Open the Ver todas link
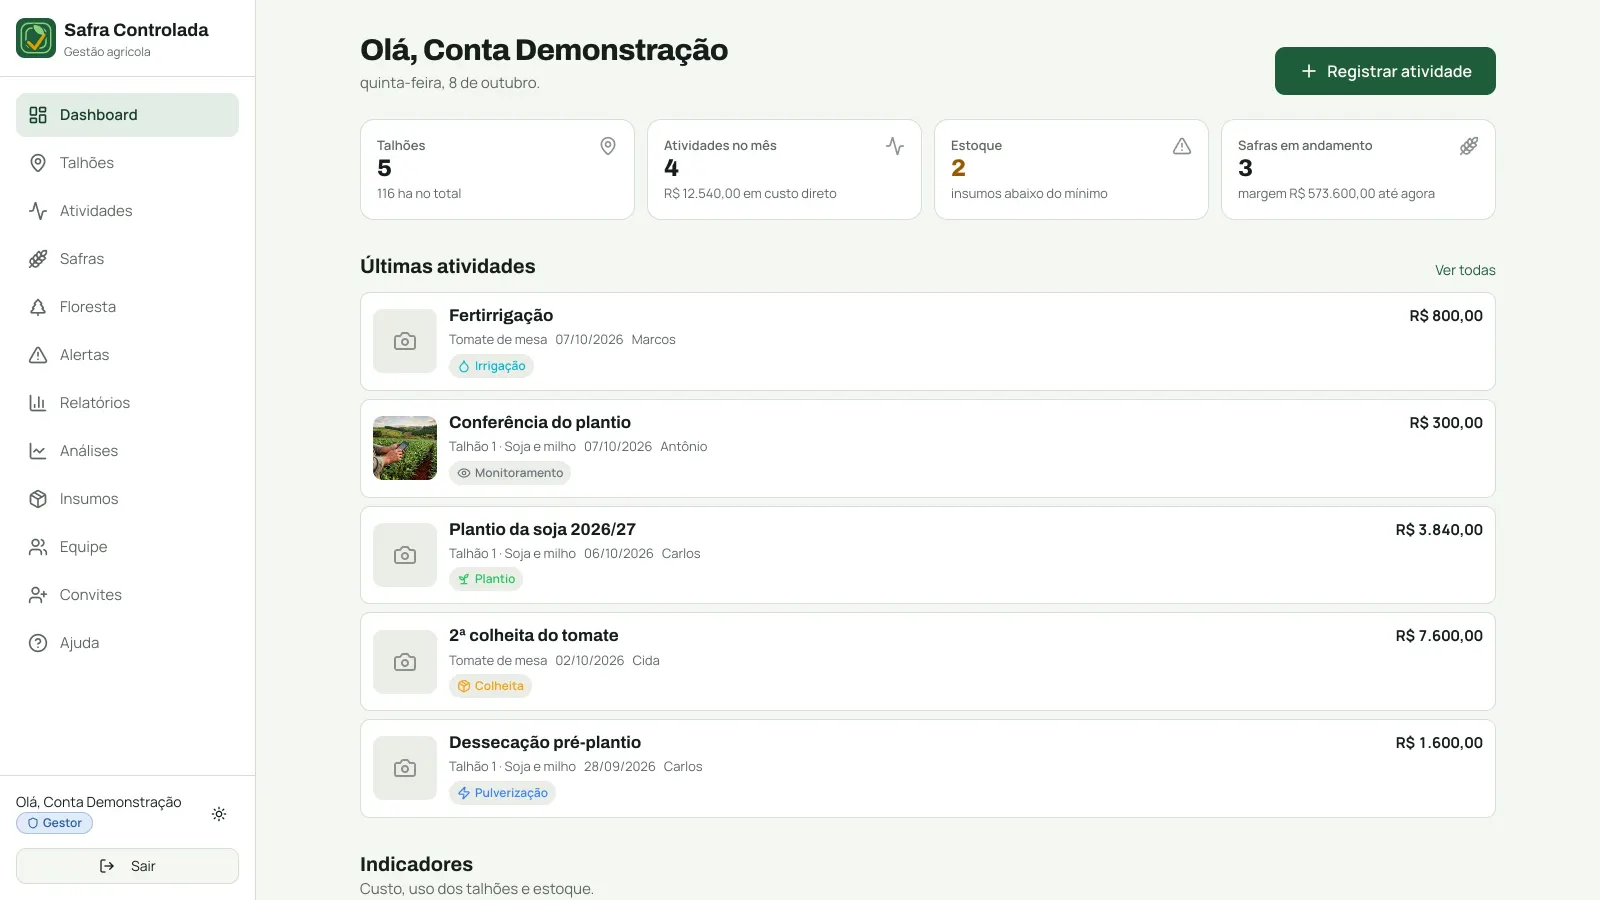Screen dimensions: 1600x900 [1465, 270]
